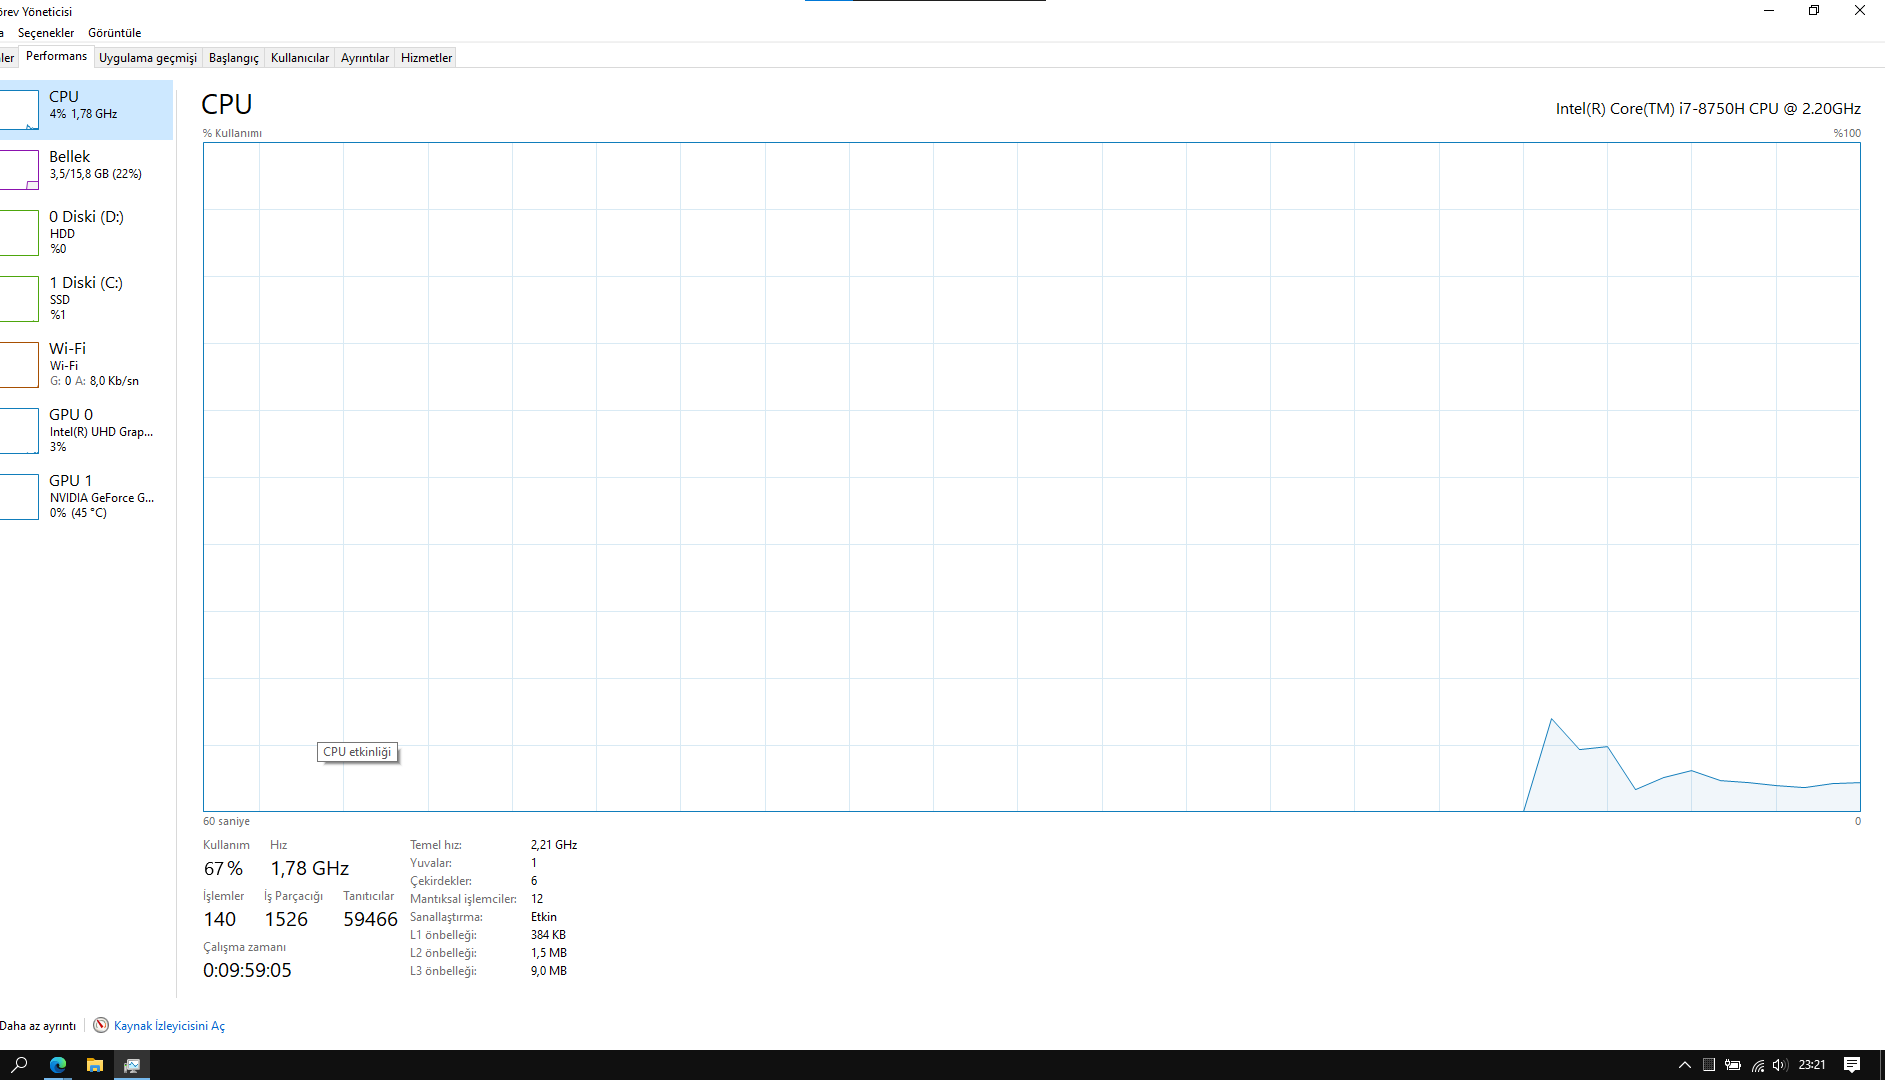The height and width of the screenshot is (1080, 1885).
Task: Open the Seçenekler menu
Action: point(46,33)
